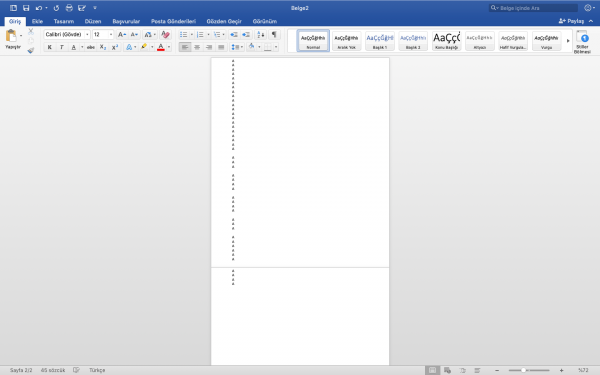Image resolution: width=600 pixels, height=375 pixels.
Task: Open the sidebar/navigation pane icon
Action: [13, 8]
